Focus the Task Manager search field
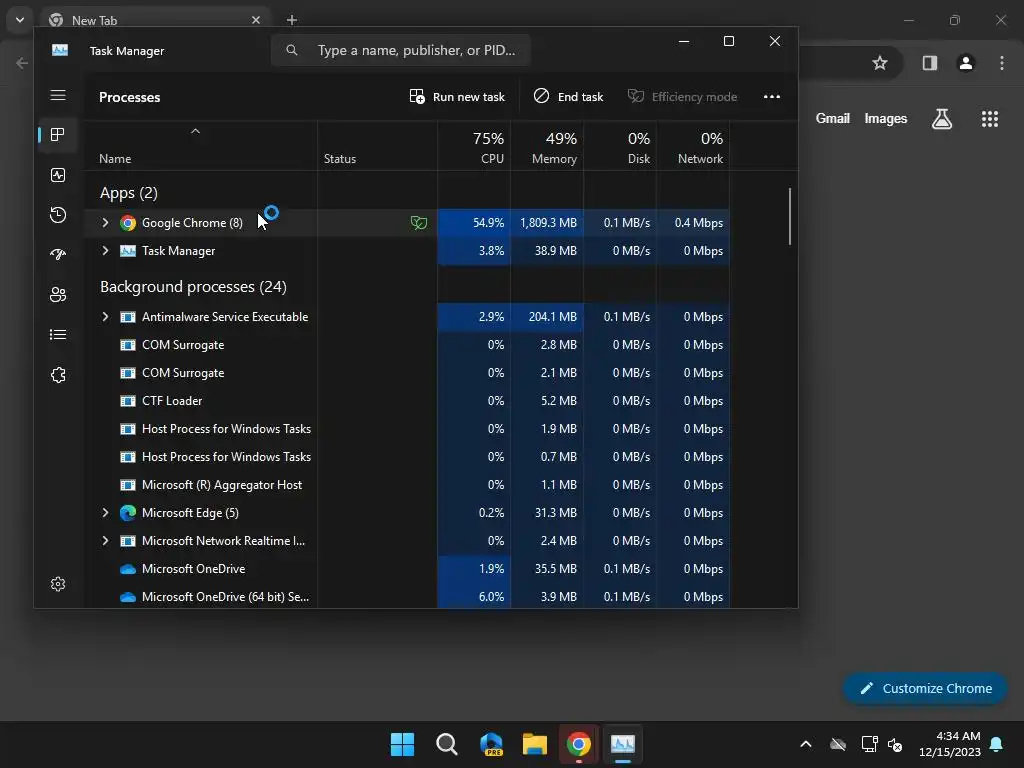Screen dimensions: 1024x768 (x=401, y=50)
